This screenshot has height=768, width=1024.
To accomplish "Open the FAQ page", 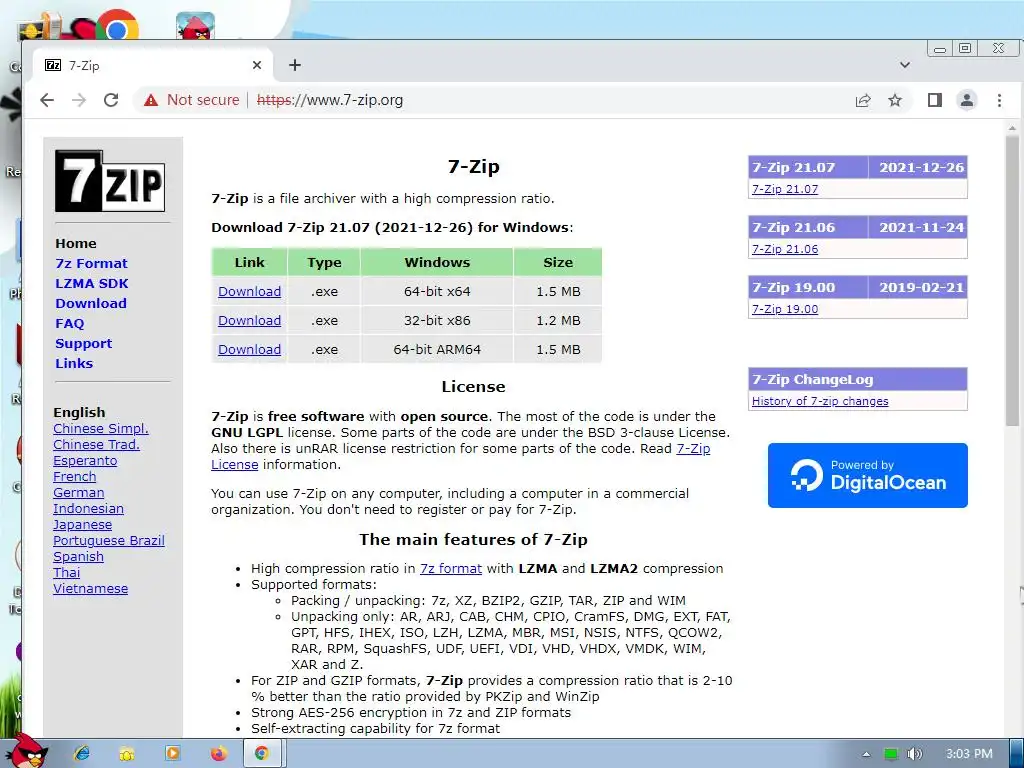I will 70,323.
